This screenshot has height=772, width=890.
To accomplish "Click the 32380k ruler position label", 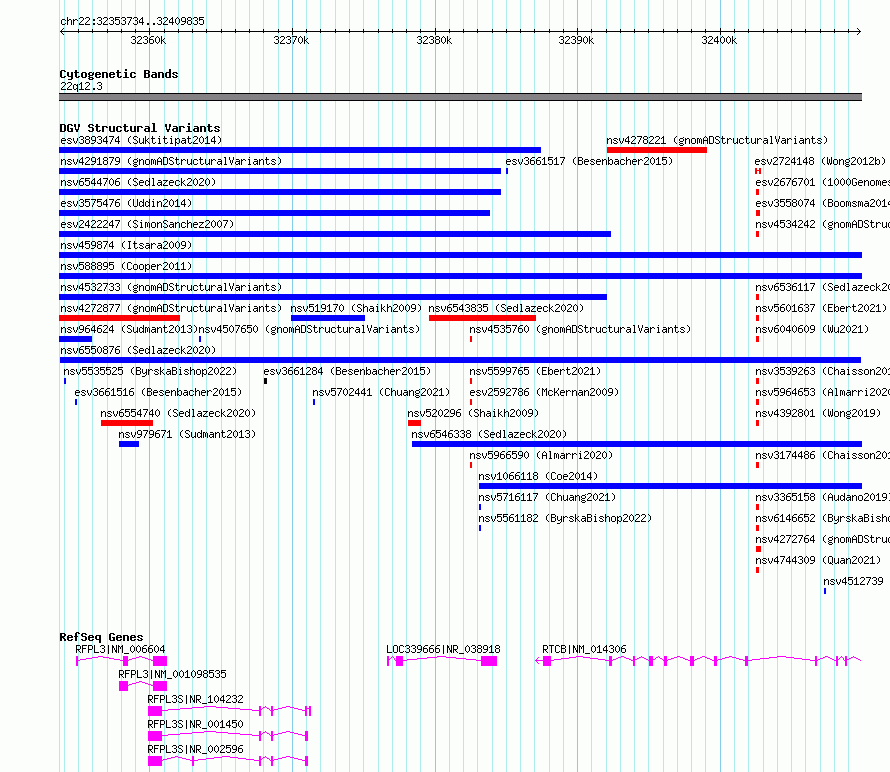I will (x=434, y=40).
